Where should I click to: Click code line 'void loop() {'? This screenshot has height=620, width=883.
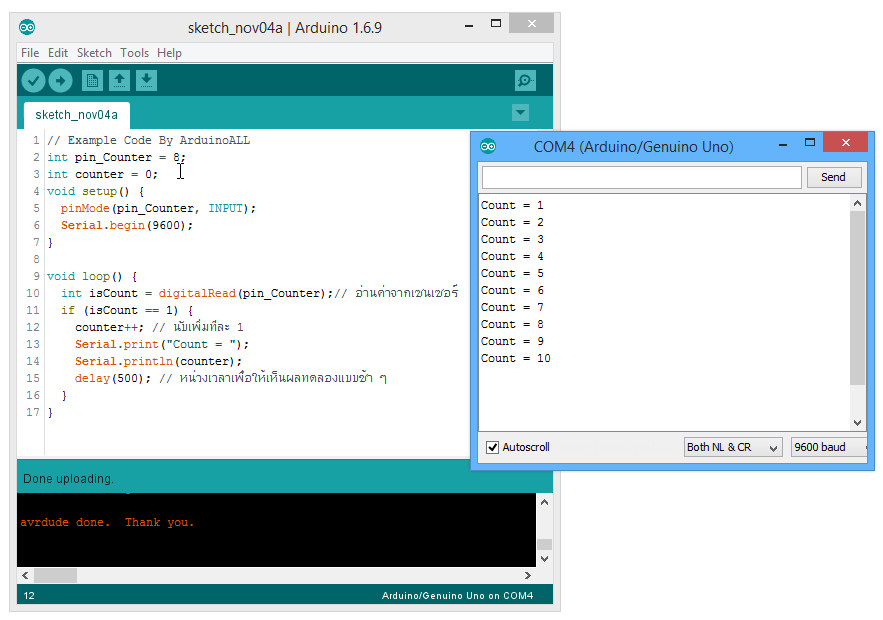point(92,276)
